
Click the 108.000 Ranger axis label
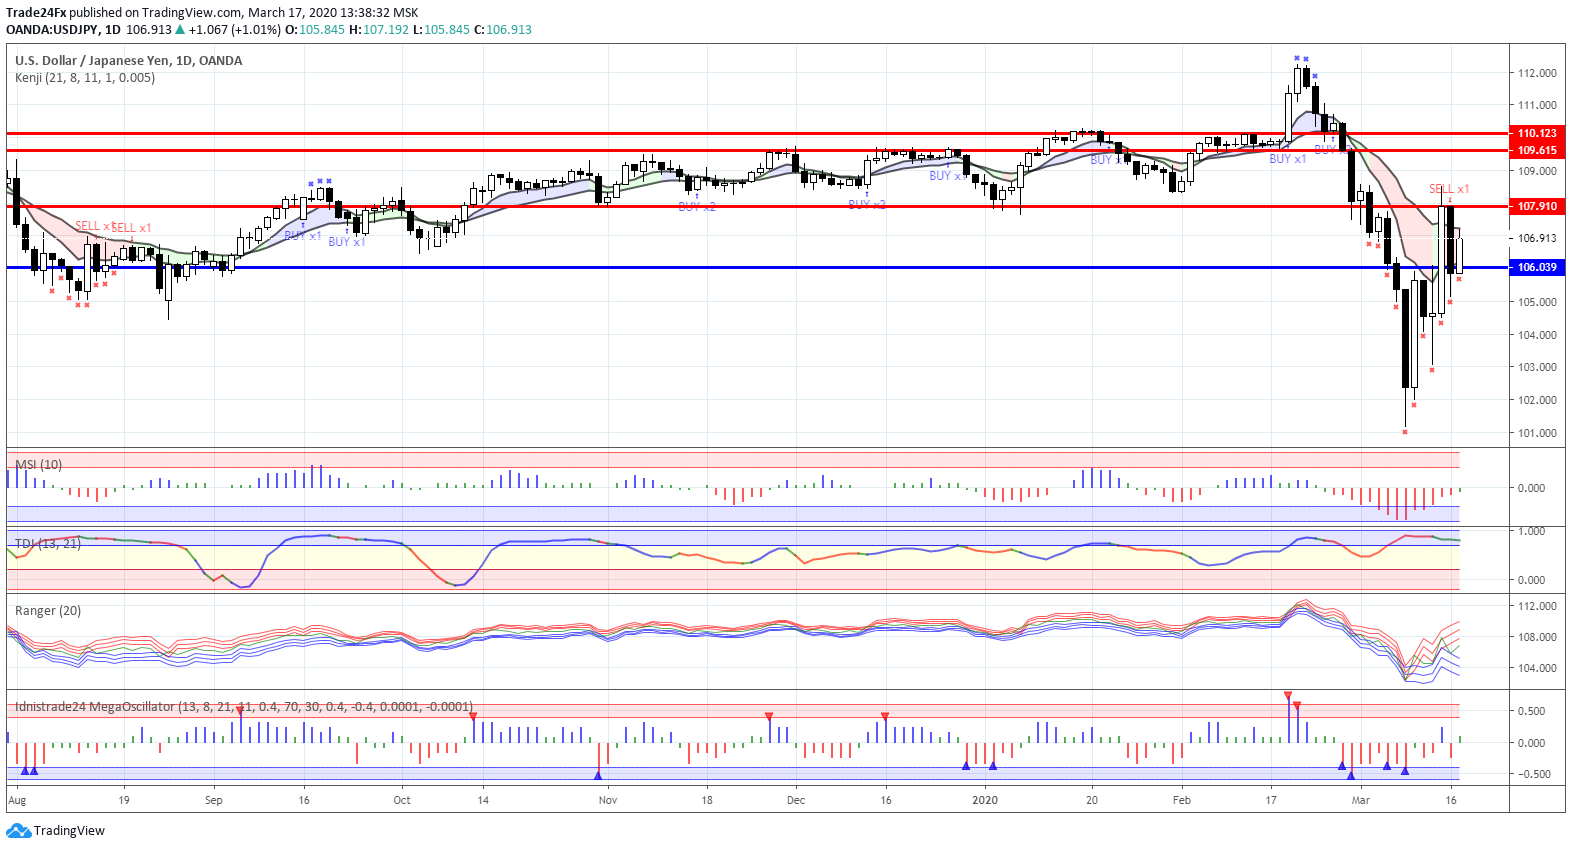pyautogui.click(x=1537, y=637)
